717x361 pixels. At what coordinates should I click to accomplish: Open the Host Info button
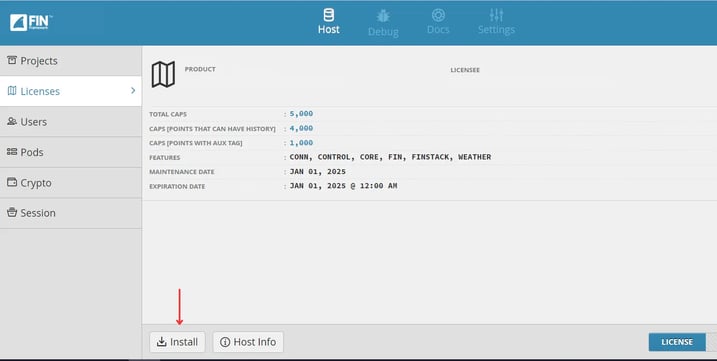[x=248, y=342]
